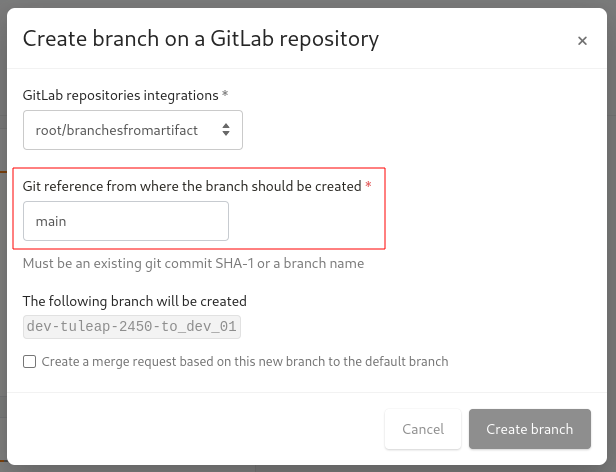The image size is (616, 472).
Task: Close the Create branch dialog with the X icon
Action: (x=582, y=40)
